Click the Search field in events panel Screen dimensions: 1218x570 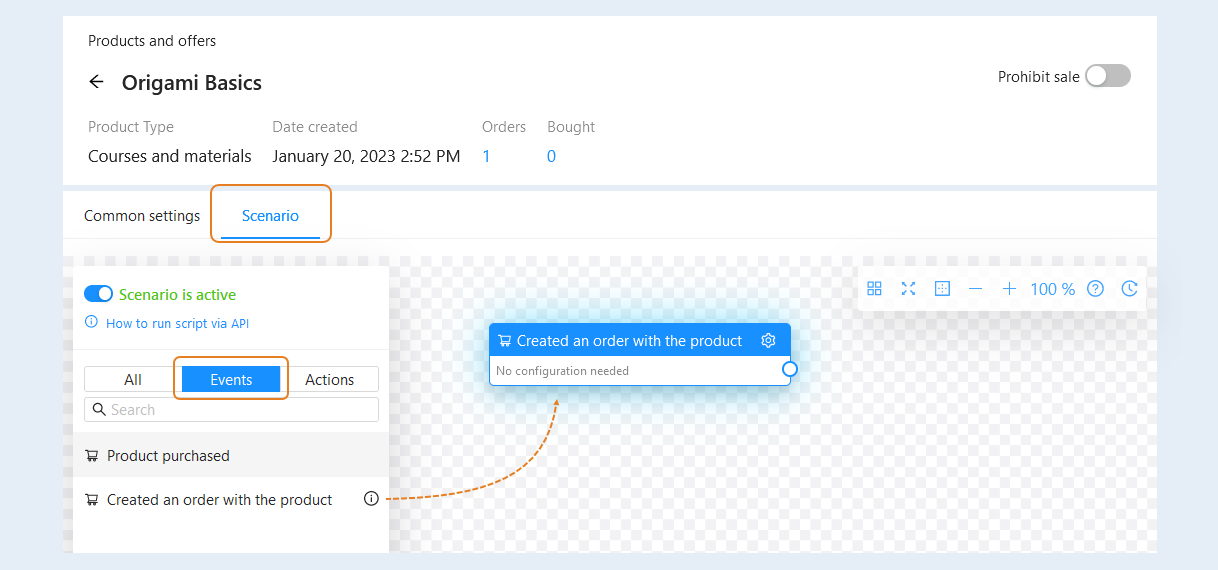[x=231, y=409]
